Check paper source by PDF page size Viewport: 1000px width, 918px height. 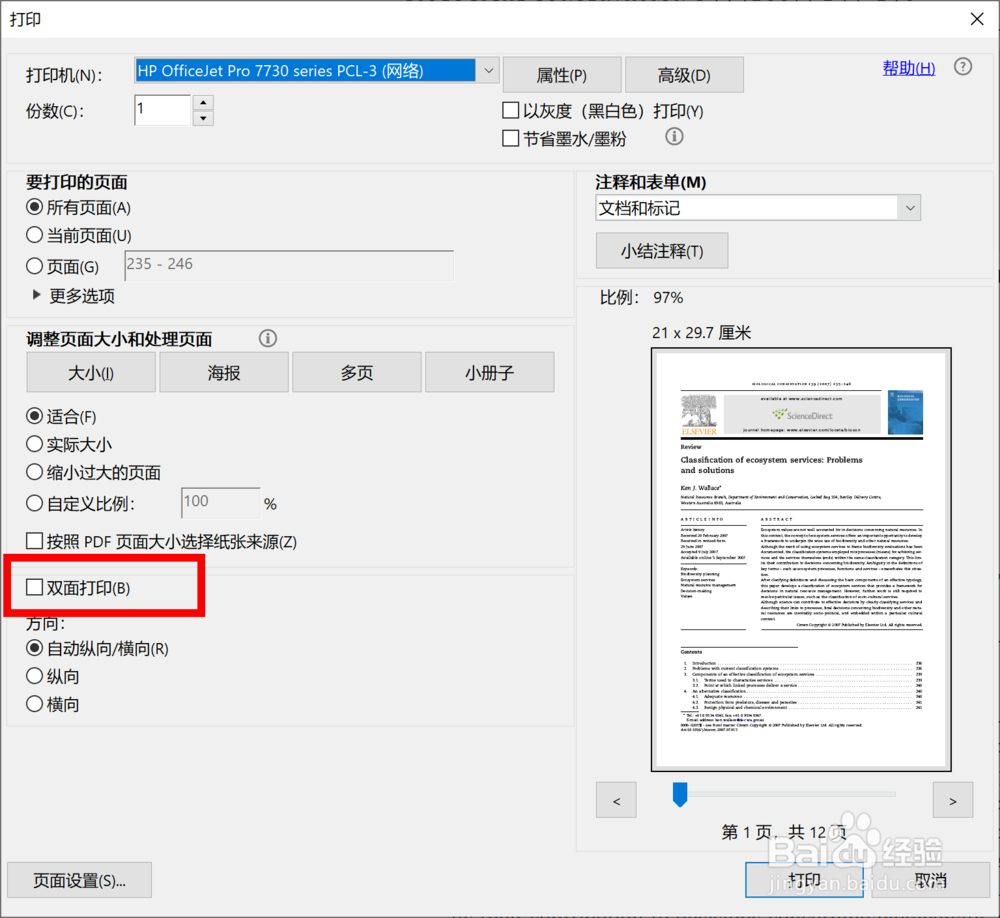[34, 541]
